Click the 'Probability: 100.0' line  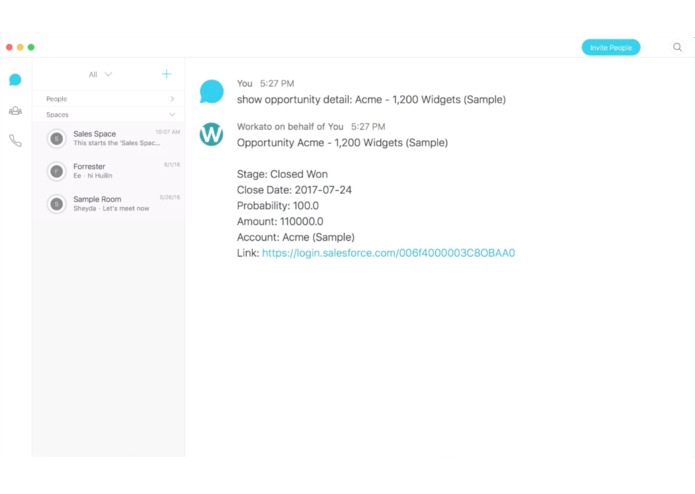click(x=278, y=206)
